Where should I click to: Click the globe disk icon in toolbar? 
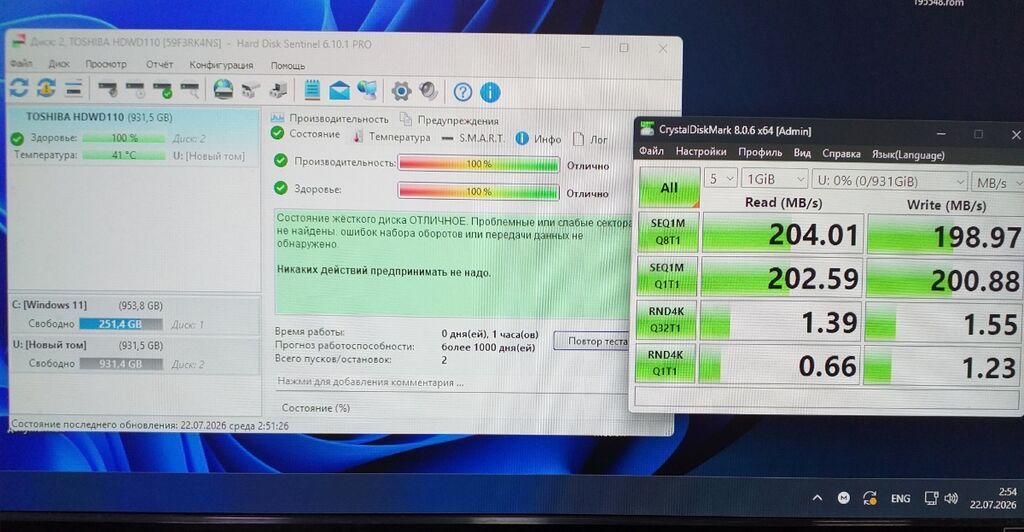pyautogui.click(x=223, y=89)
